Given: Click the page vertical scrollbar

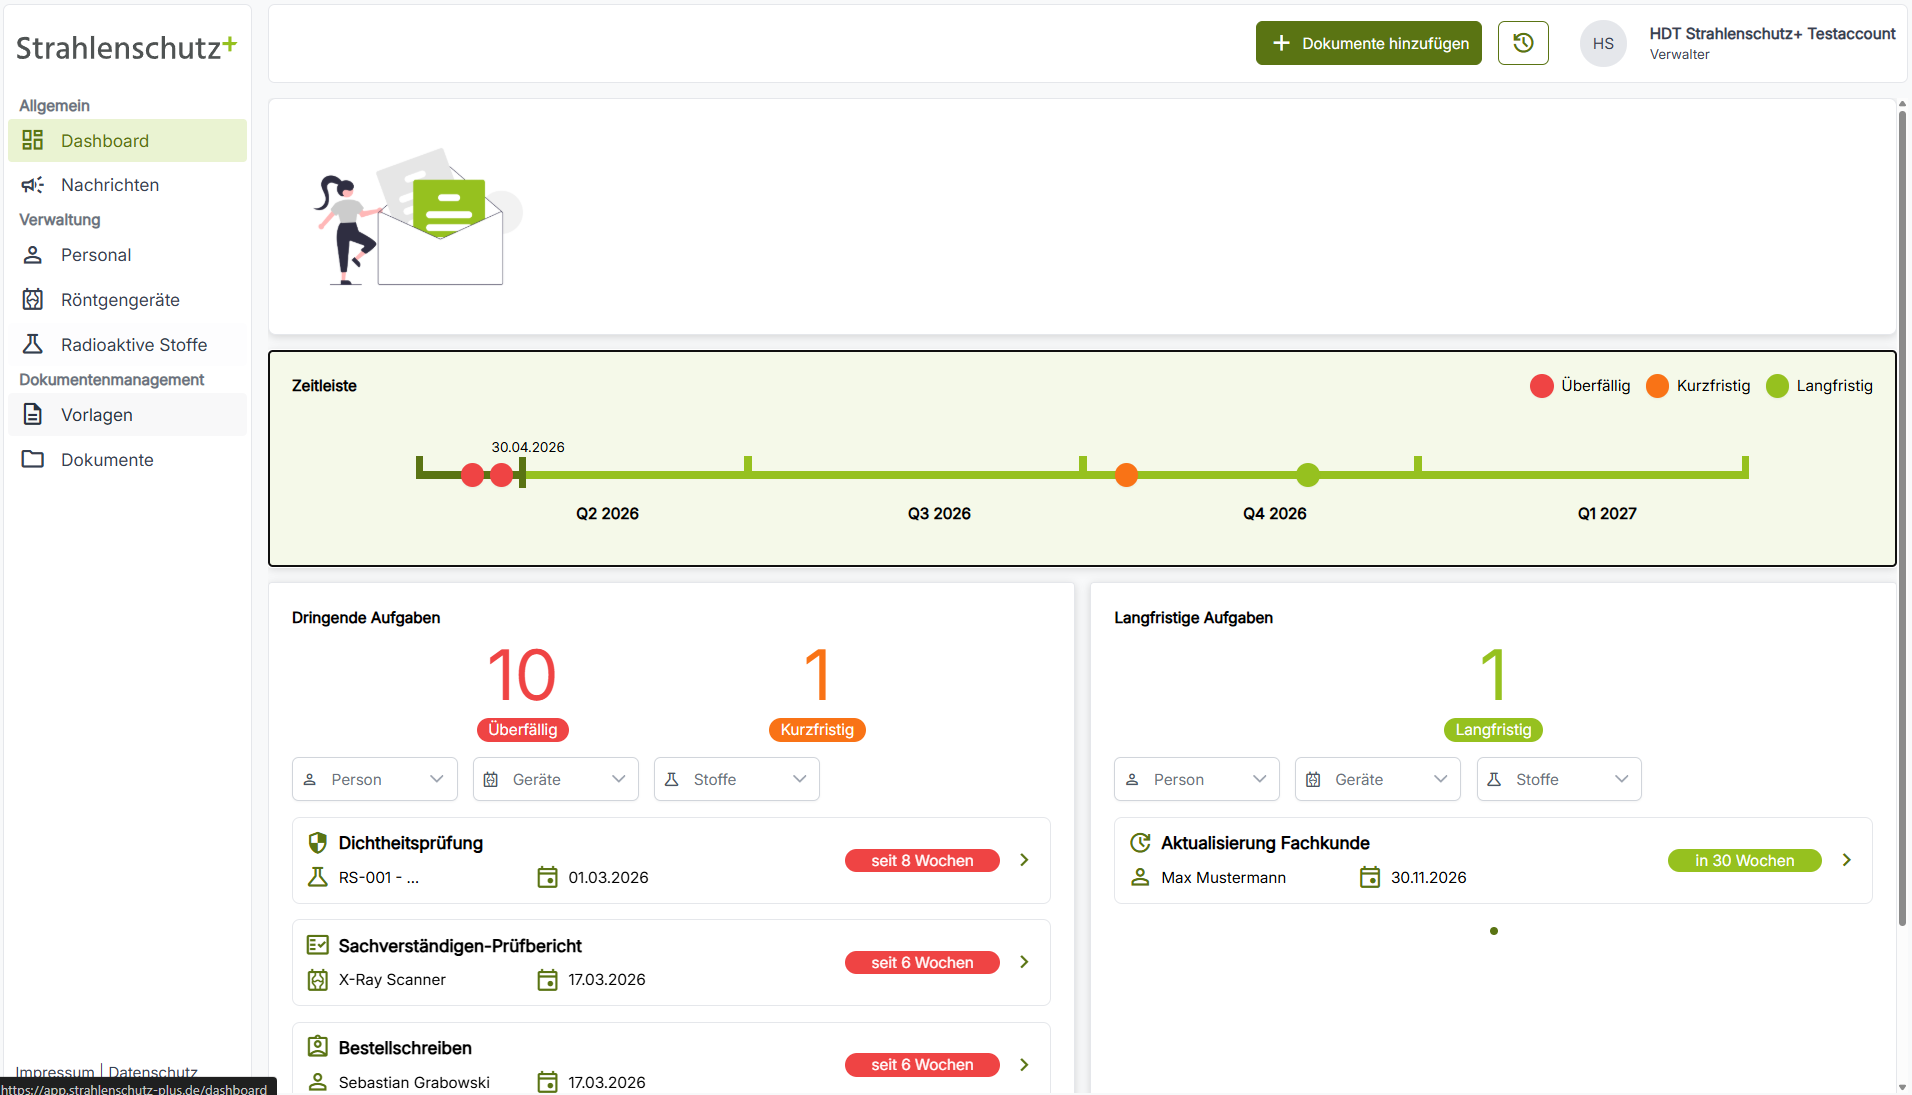Looking at the screenshot, I should [x=1902, y=520].
